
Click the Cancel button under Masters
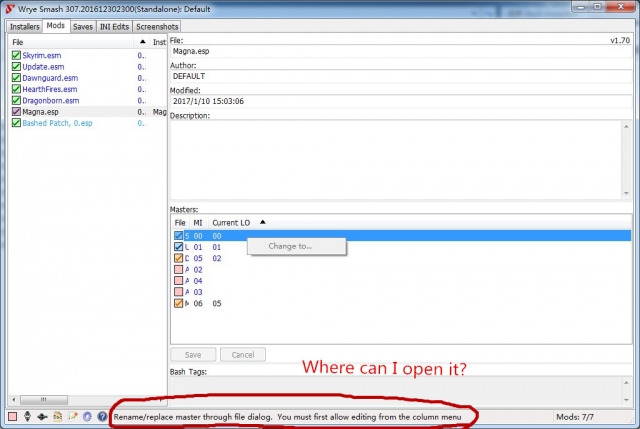(243, 355)
